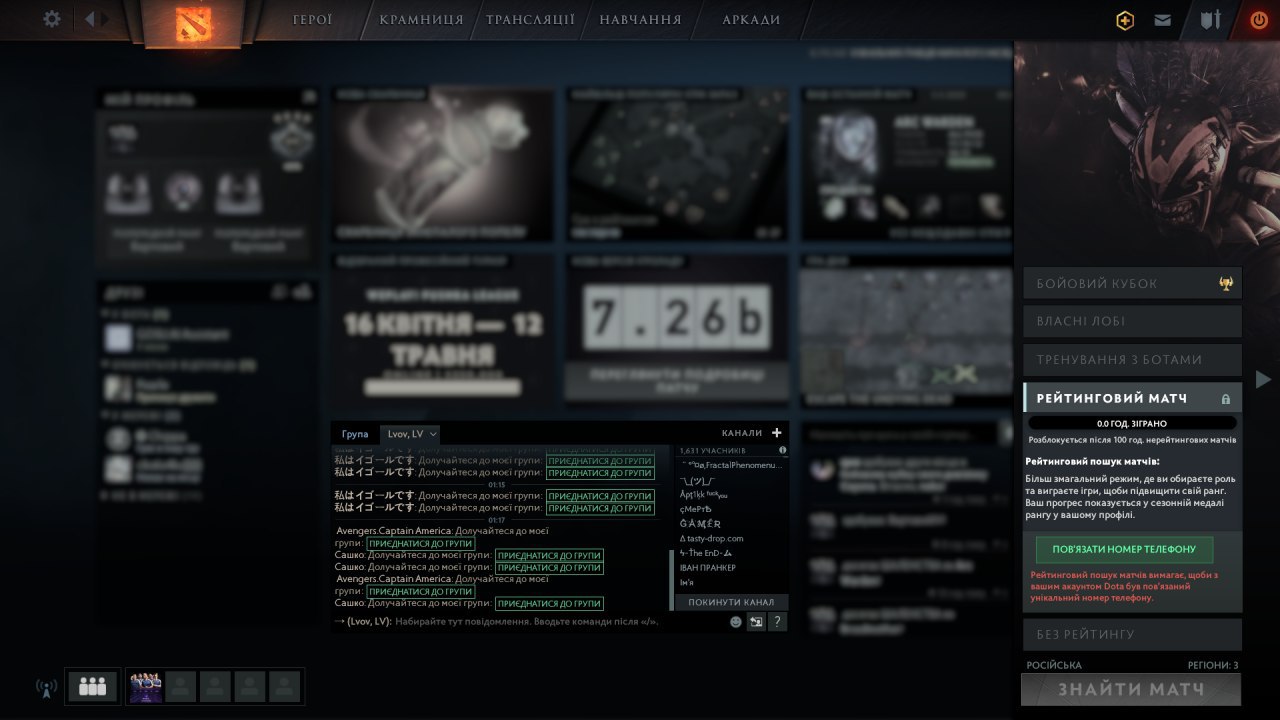Select member Δ tasty-drop.com in list
The height and width of the screenshot is (720, 1280).
(711, 538)
